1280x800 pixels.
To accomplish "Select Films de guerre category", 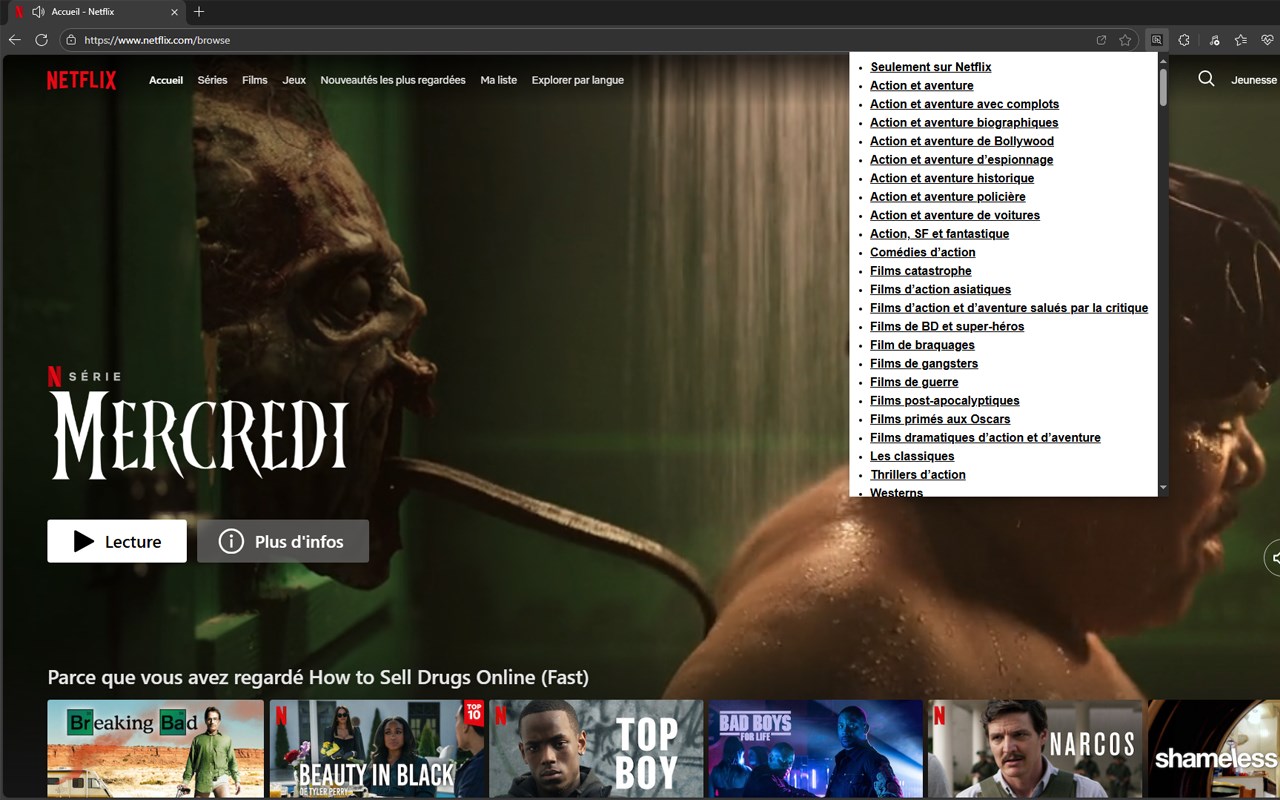I will 914,382.
